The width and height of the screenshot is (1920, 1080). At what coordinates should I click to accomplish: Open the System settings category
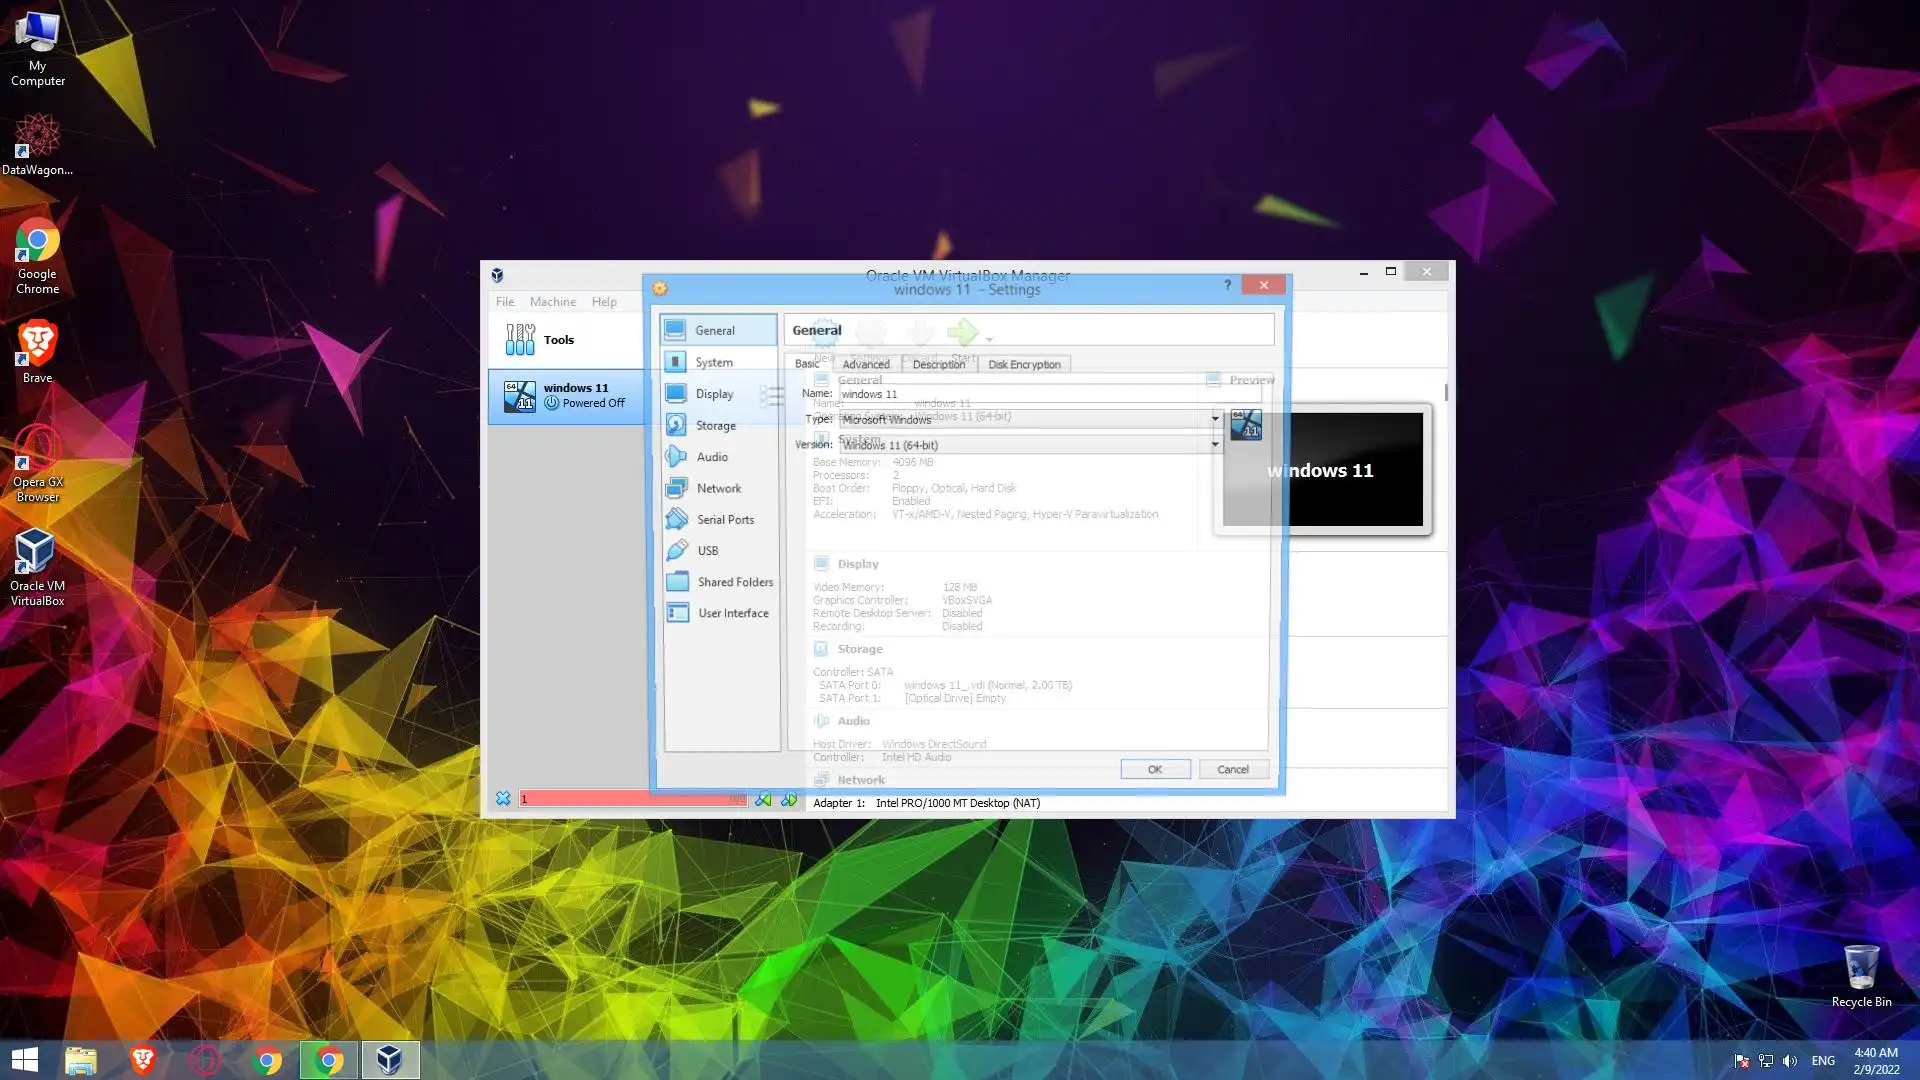click(714, 362)
